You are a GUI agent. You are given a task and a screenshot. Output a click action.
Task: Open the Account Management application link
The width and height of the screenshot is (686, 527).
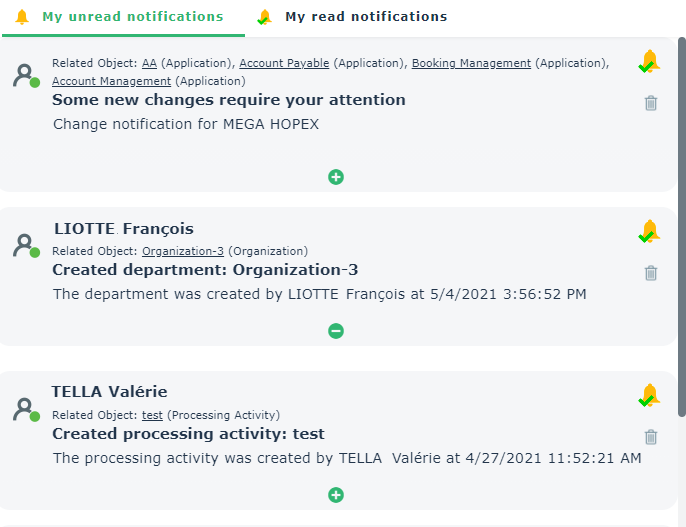[x=111, y=81]
